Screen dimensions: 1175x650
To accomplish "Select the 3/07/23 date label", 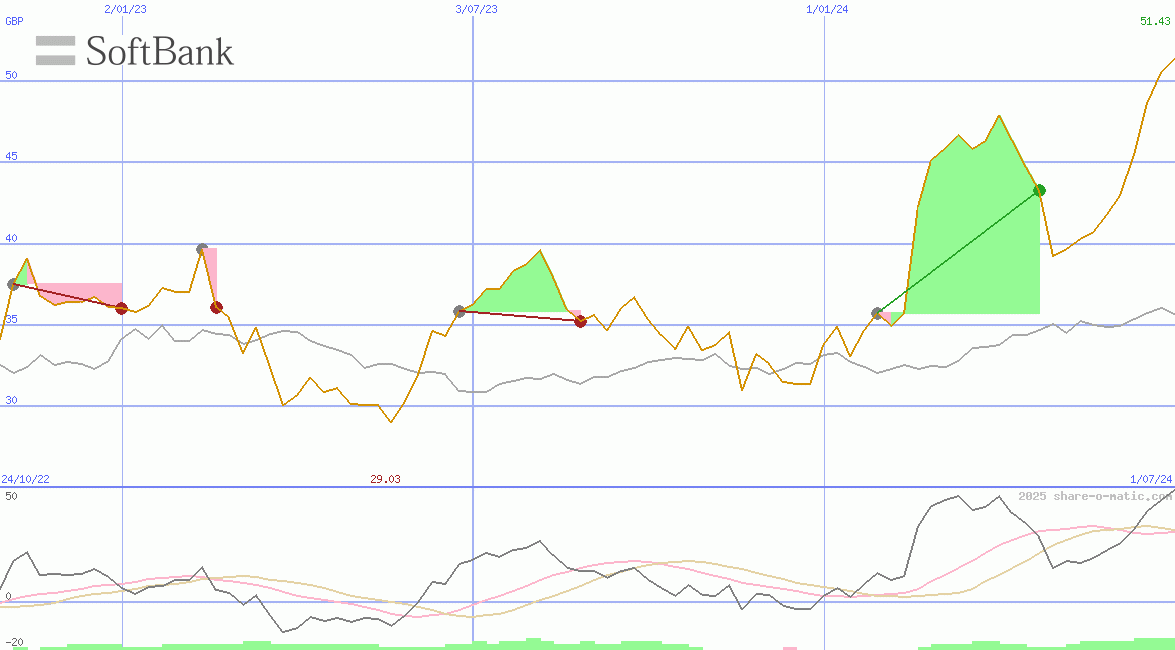I will click(476, 9).
